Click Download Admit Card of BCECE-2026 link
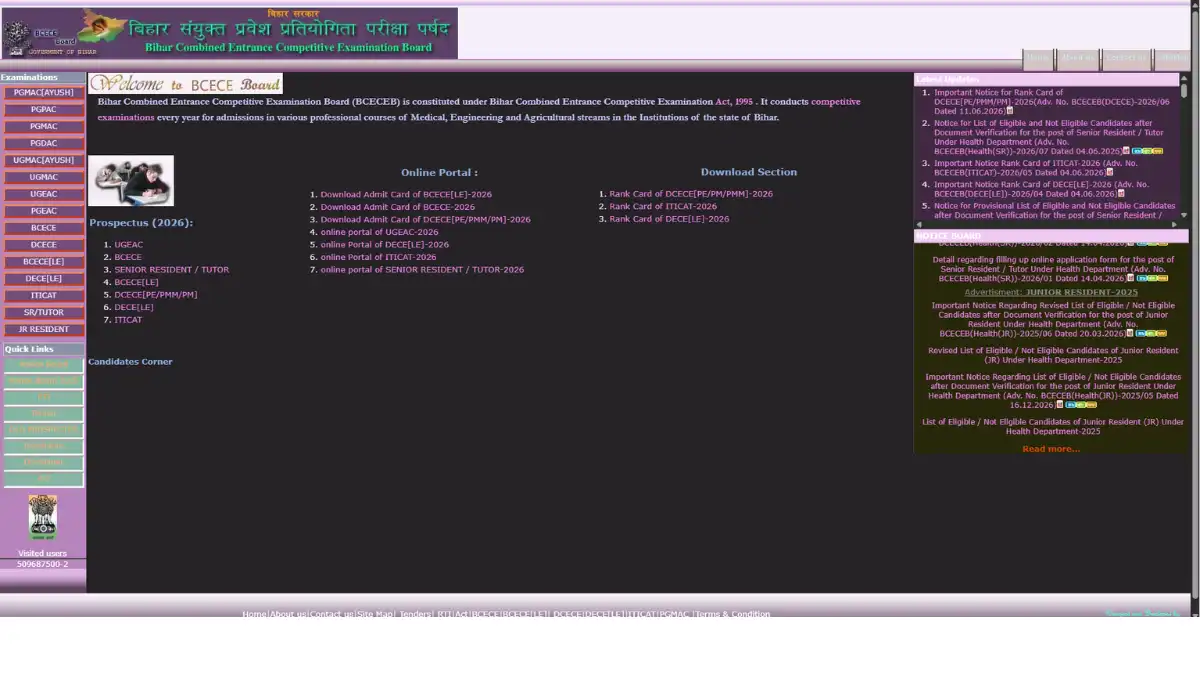 (x=398, y=207)
